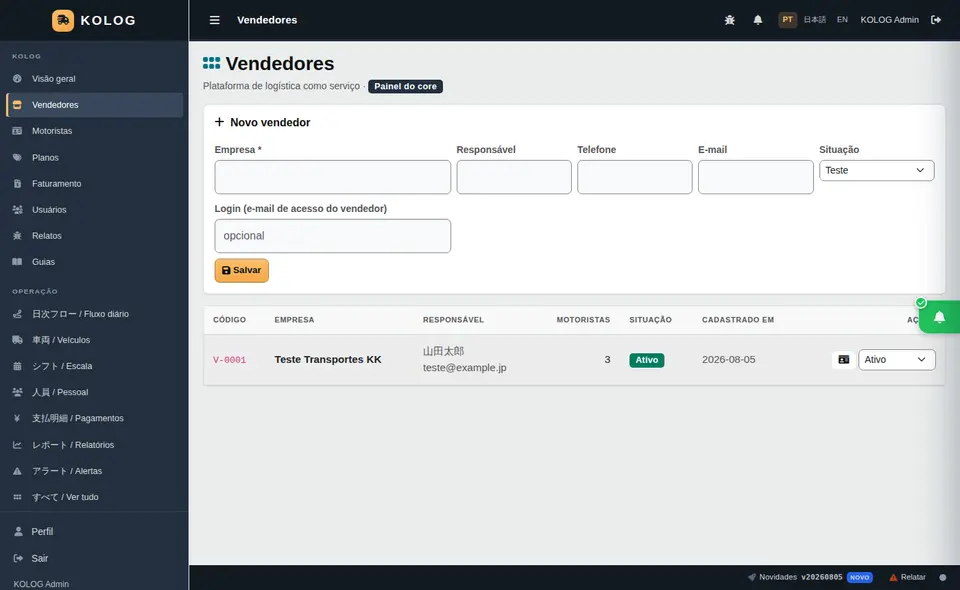This screenshot has width=960, height=590.
Task: Click the Relatar link in the footer
Action: click(x=907, y=577)
